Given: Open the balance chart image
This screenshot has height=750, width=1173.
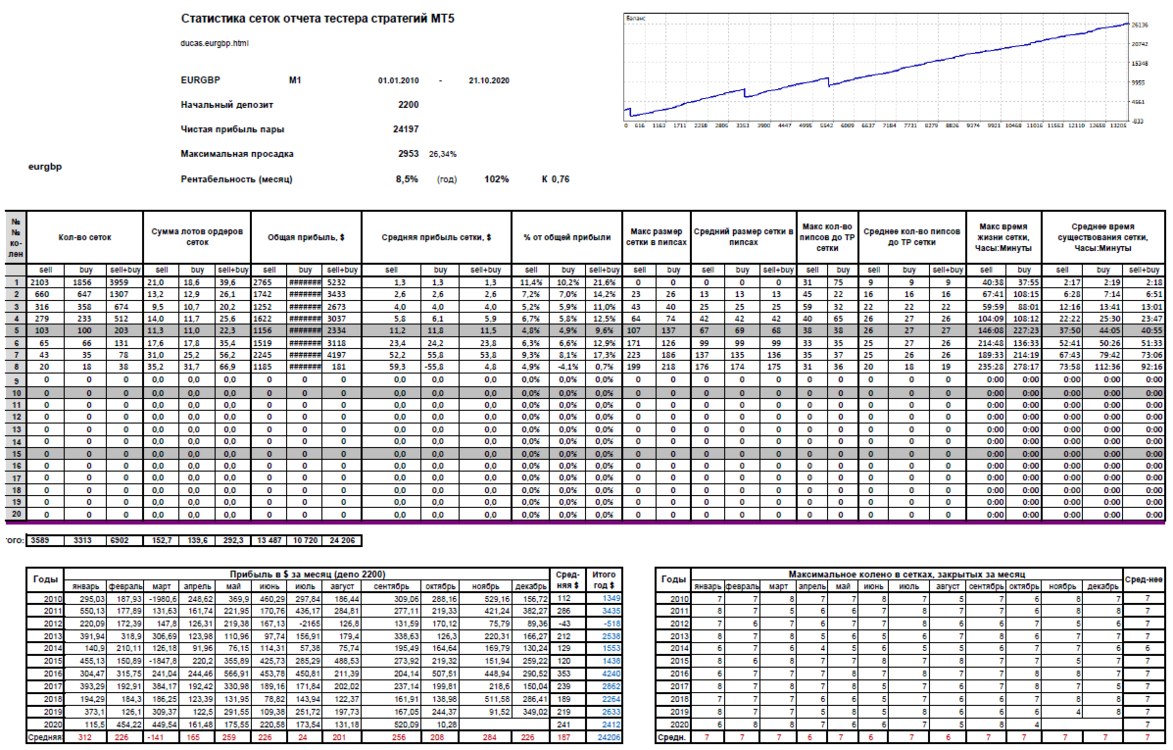Looking at the screenshot, I should click(x=885, y=71).
